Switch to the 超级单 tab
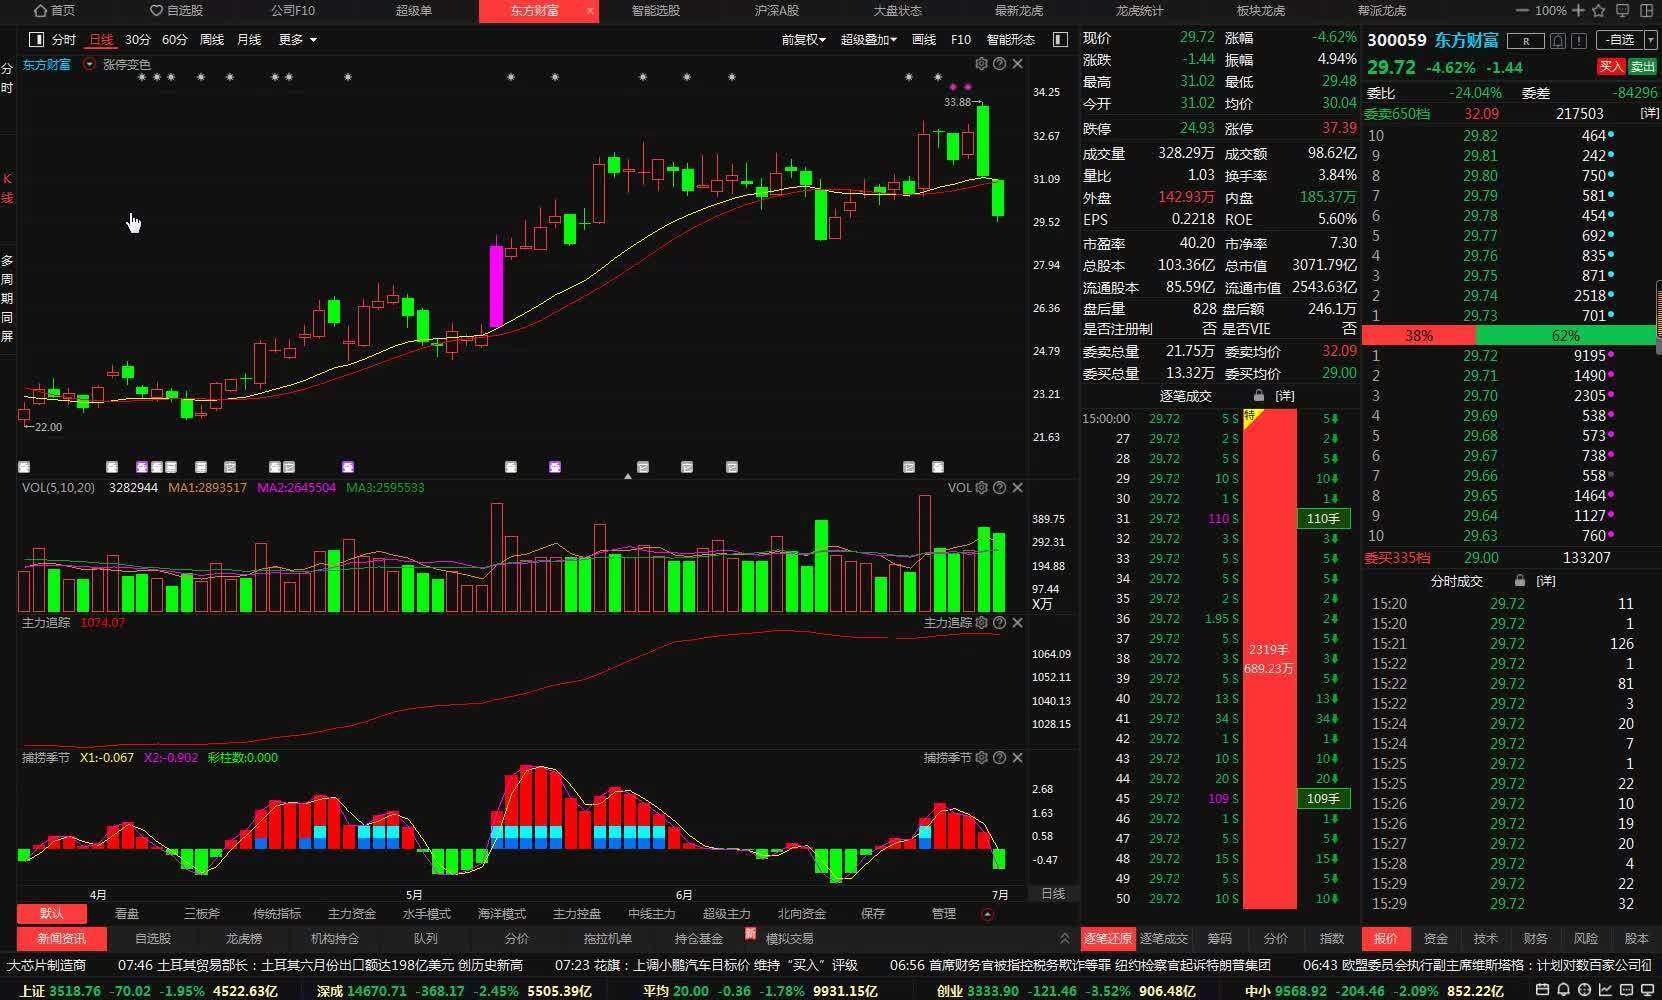This screenshot has width=1662, height=1000. (x=414, y=11)
